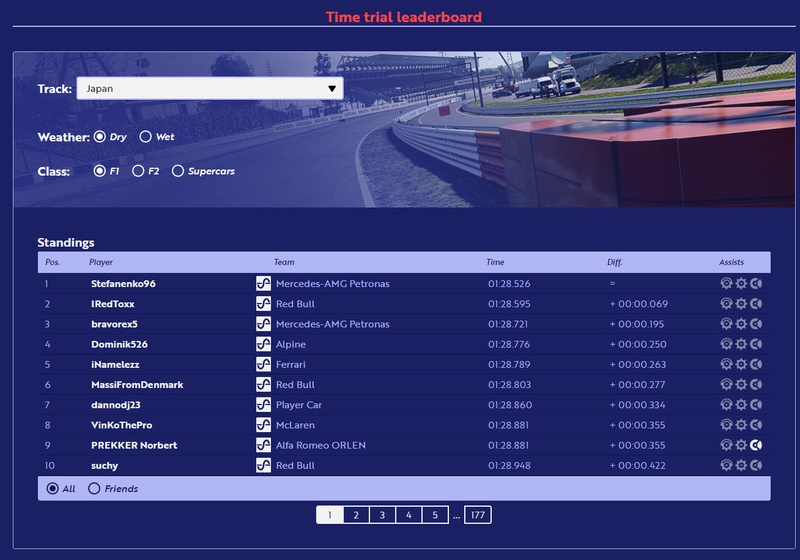Click the track icon next to Ferrari
This screenshot has height=560, width=800.
click(x=263, y=364)
